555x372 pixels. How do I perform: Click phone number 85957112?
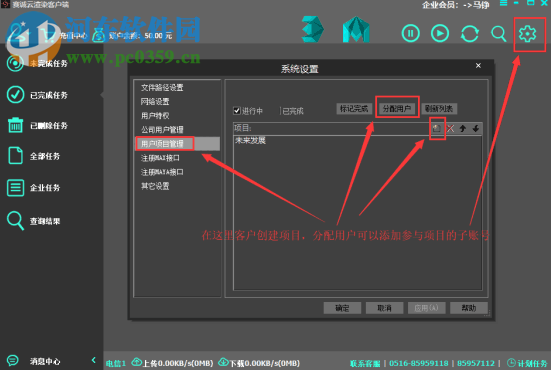(475, 363)
